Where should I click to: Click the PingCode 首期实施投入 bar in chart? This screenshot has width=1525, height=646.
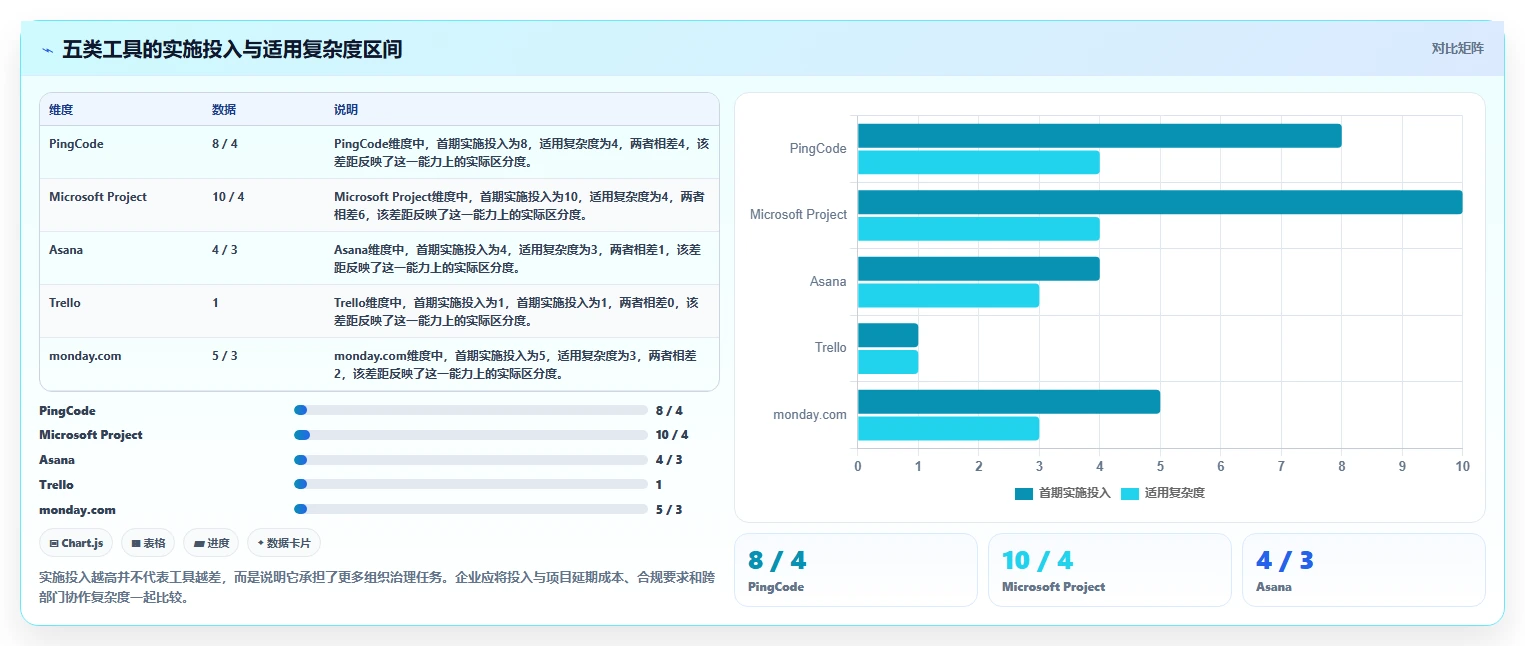pos(1099,136)
